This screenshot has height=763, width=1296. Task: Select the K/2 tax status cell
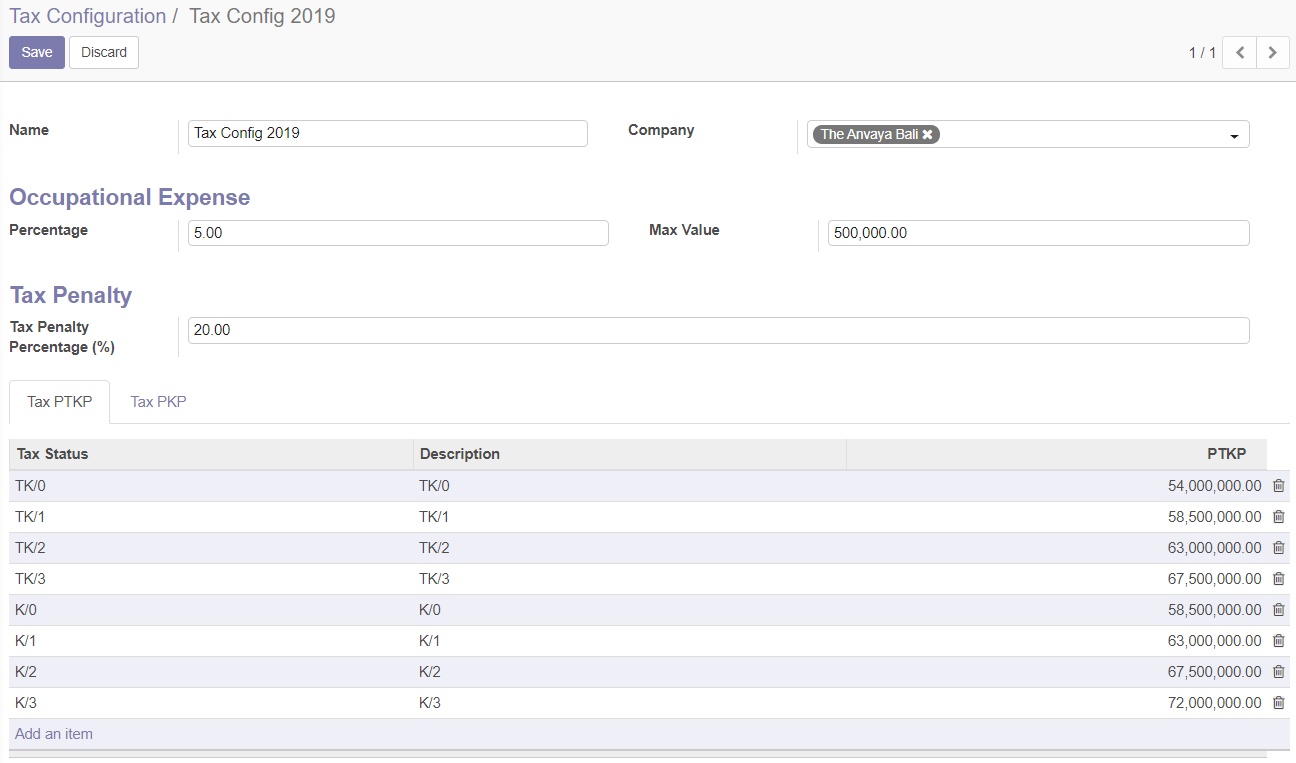[x=211, y=672]
